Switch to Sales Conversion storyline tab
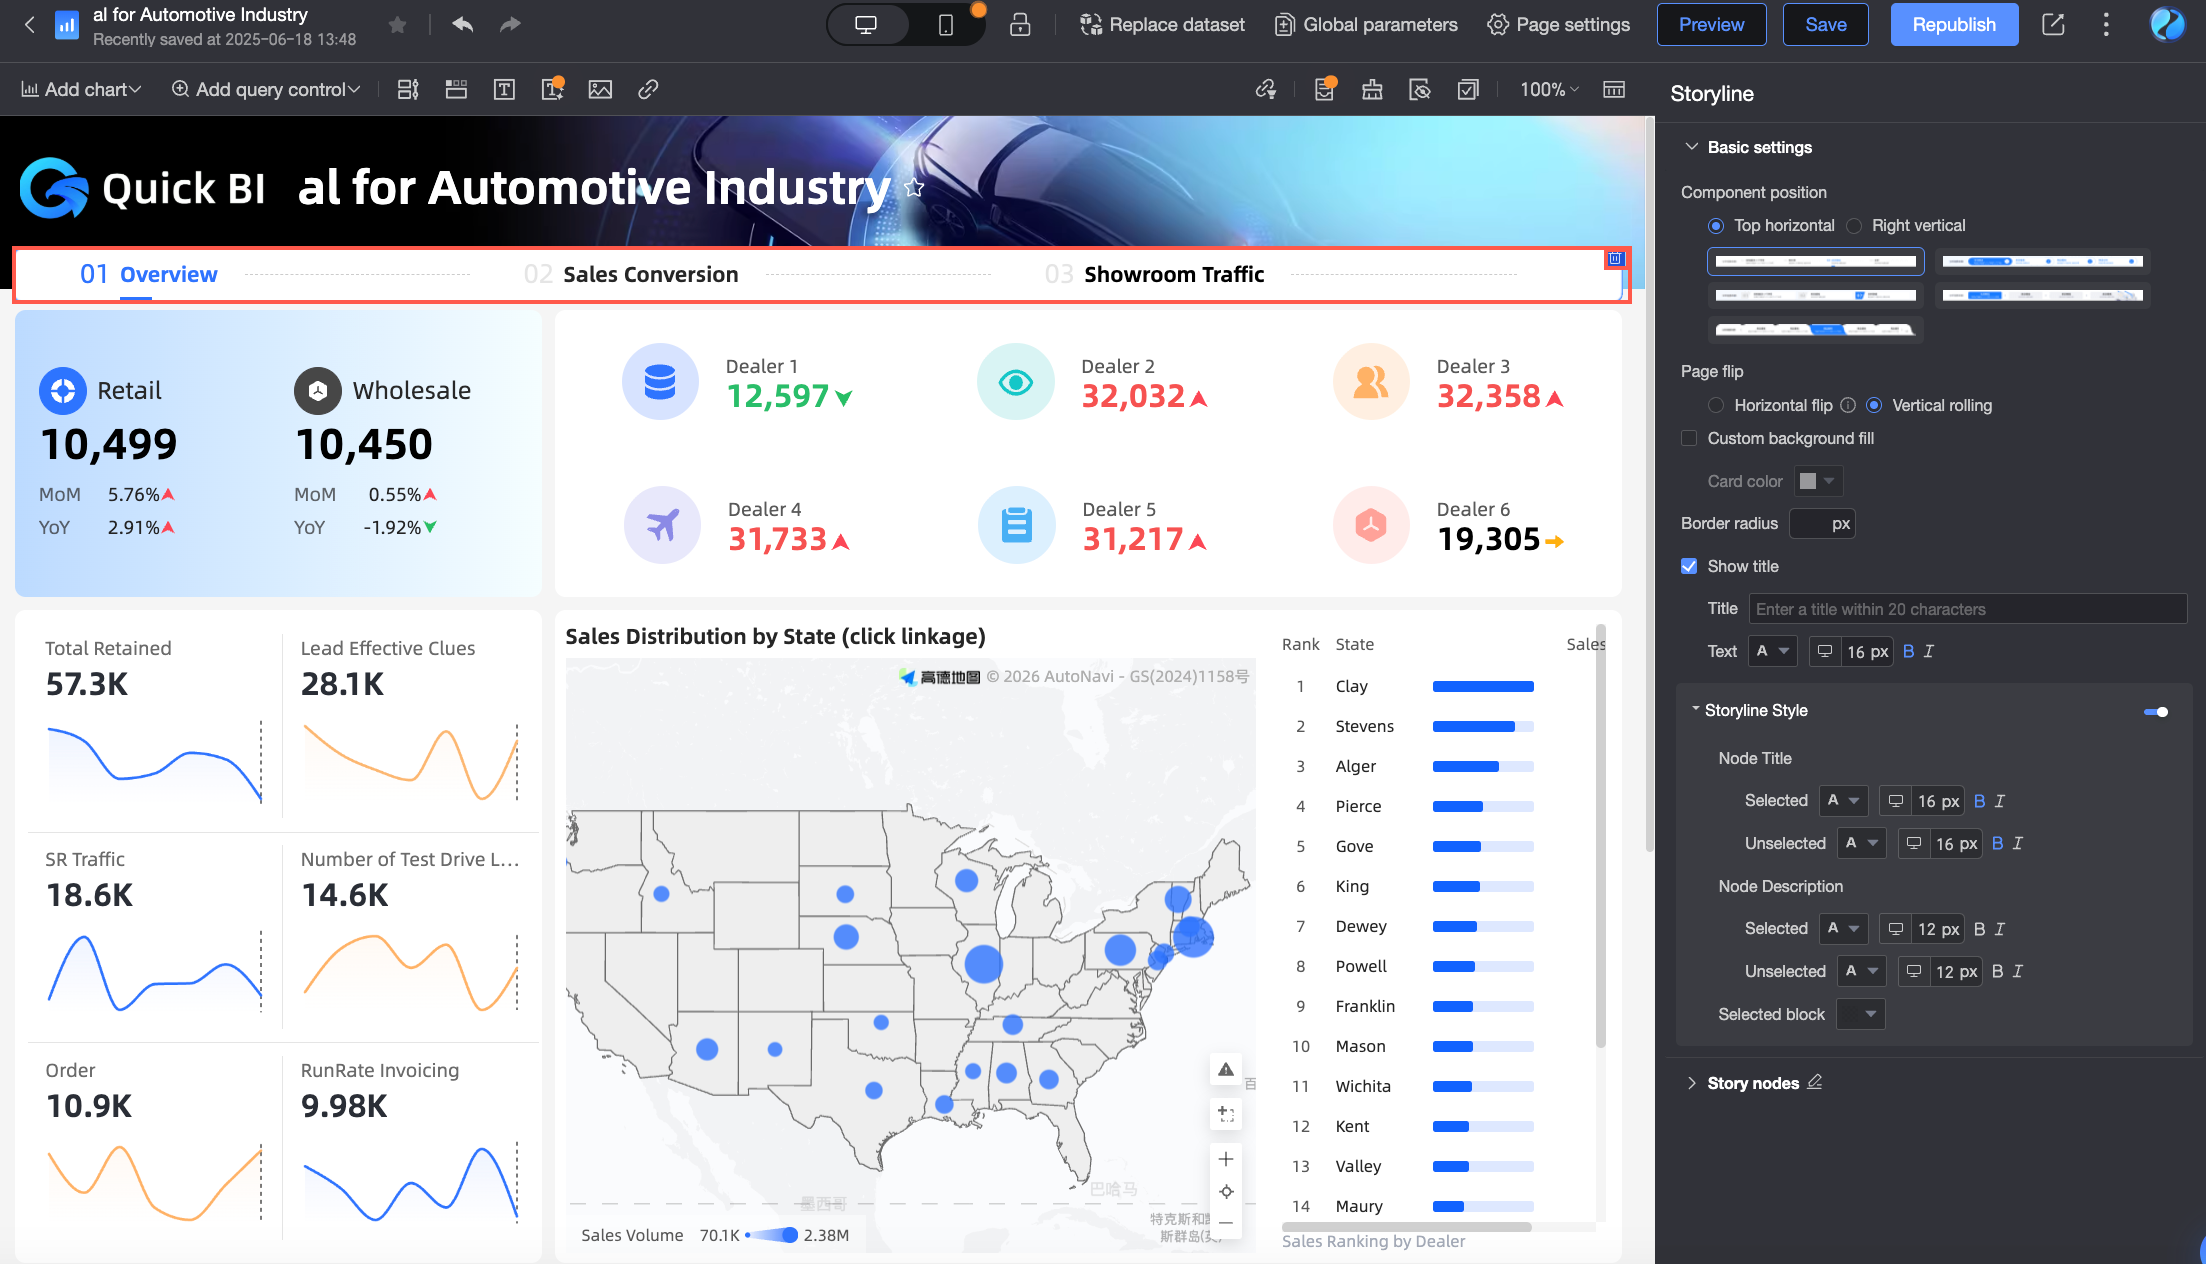The image size is (2206, 1264). (650, 275)
